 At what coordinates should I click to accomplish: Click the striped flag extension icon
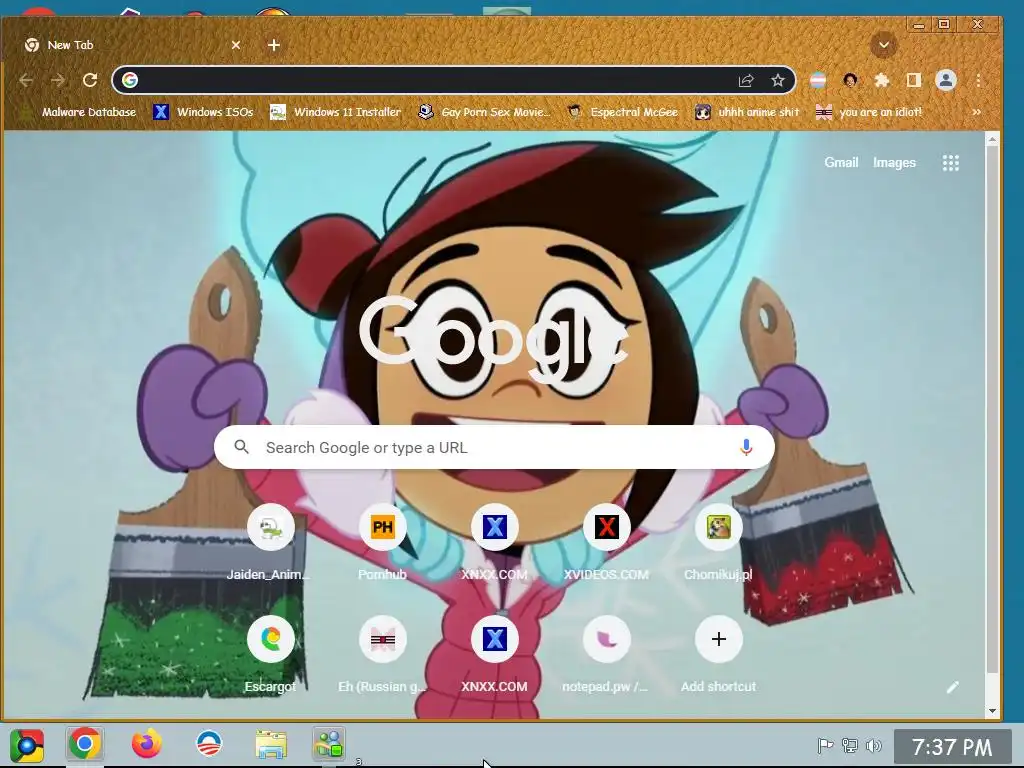coord(818,80)
